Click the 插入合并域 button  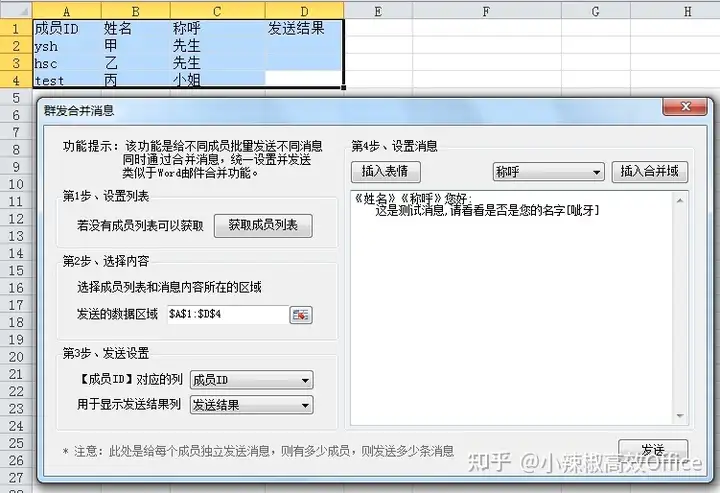pyautogui.click(x=649, y=172)
